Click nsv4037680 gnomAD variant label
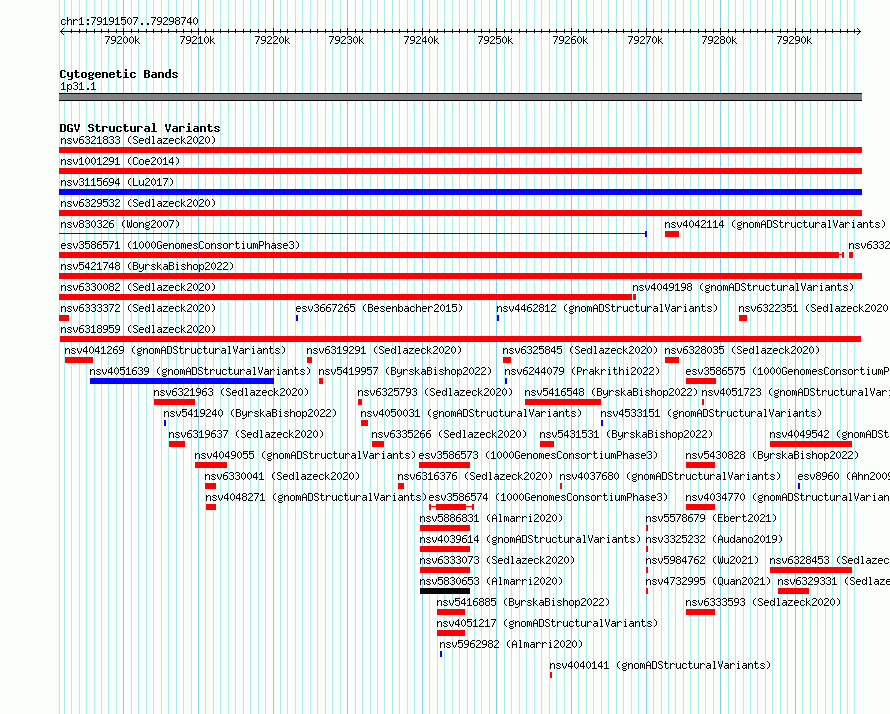The height and width of the screenshot is (714, 890). pyautogui.click(x=670, y=476)
